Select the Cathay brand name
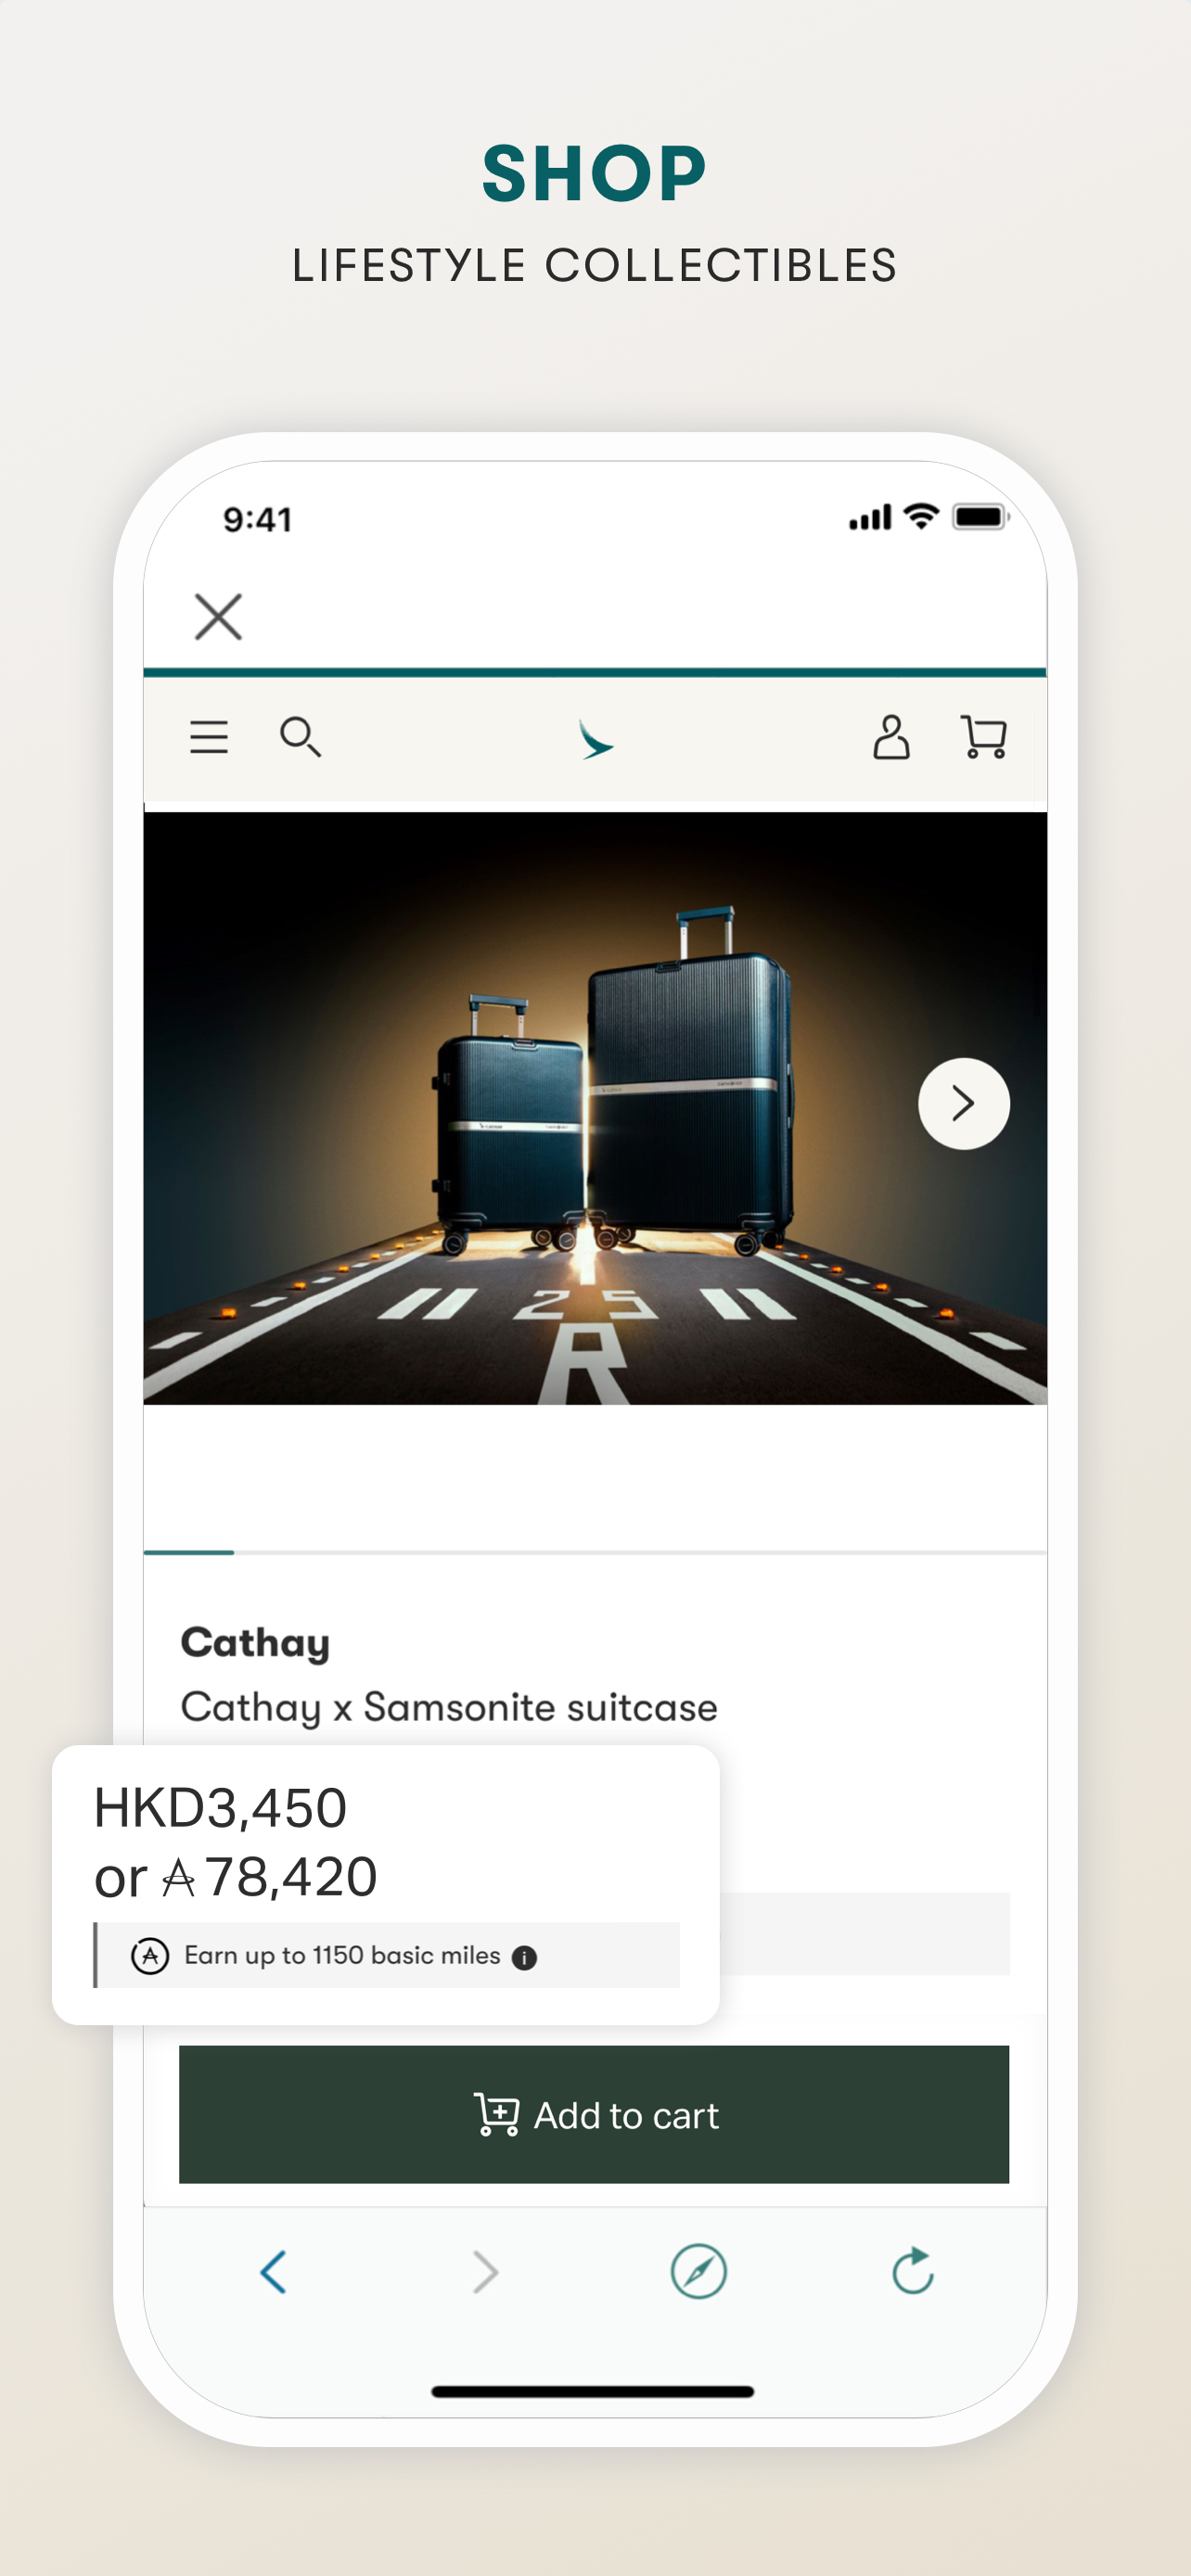Viewport: 1191px width, 2576px height. pyautogui.click(x=255, y=1643)
